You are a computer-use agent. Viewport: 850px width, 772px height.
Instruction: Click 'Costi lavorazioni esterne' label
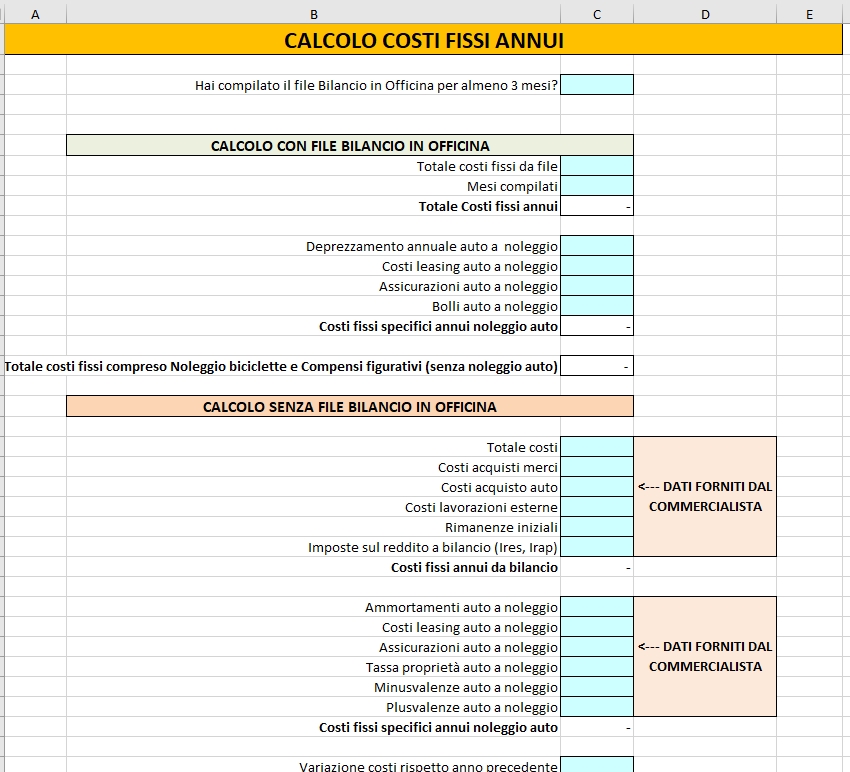[x=481, y=507]
